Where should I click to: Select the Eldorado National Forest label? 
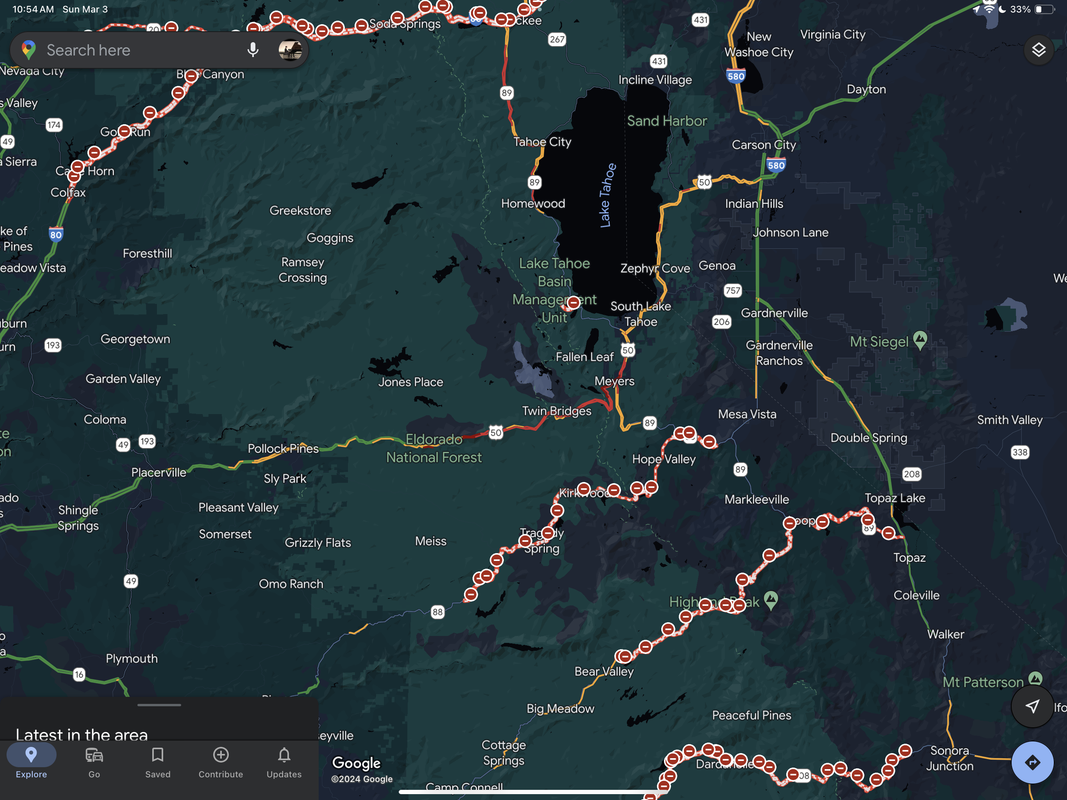(434, 448)
